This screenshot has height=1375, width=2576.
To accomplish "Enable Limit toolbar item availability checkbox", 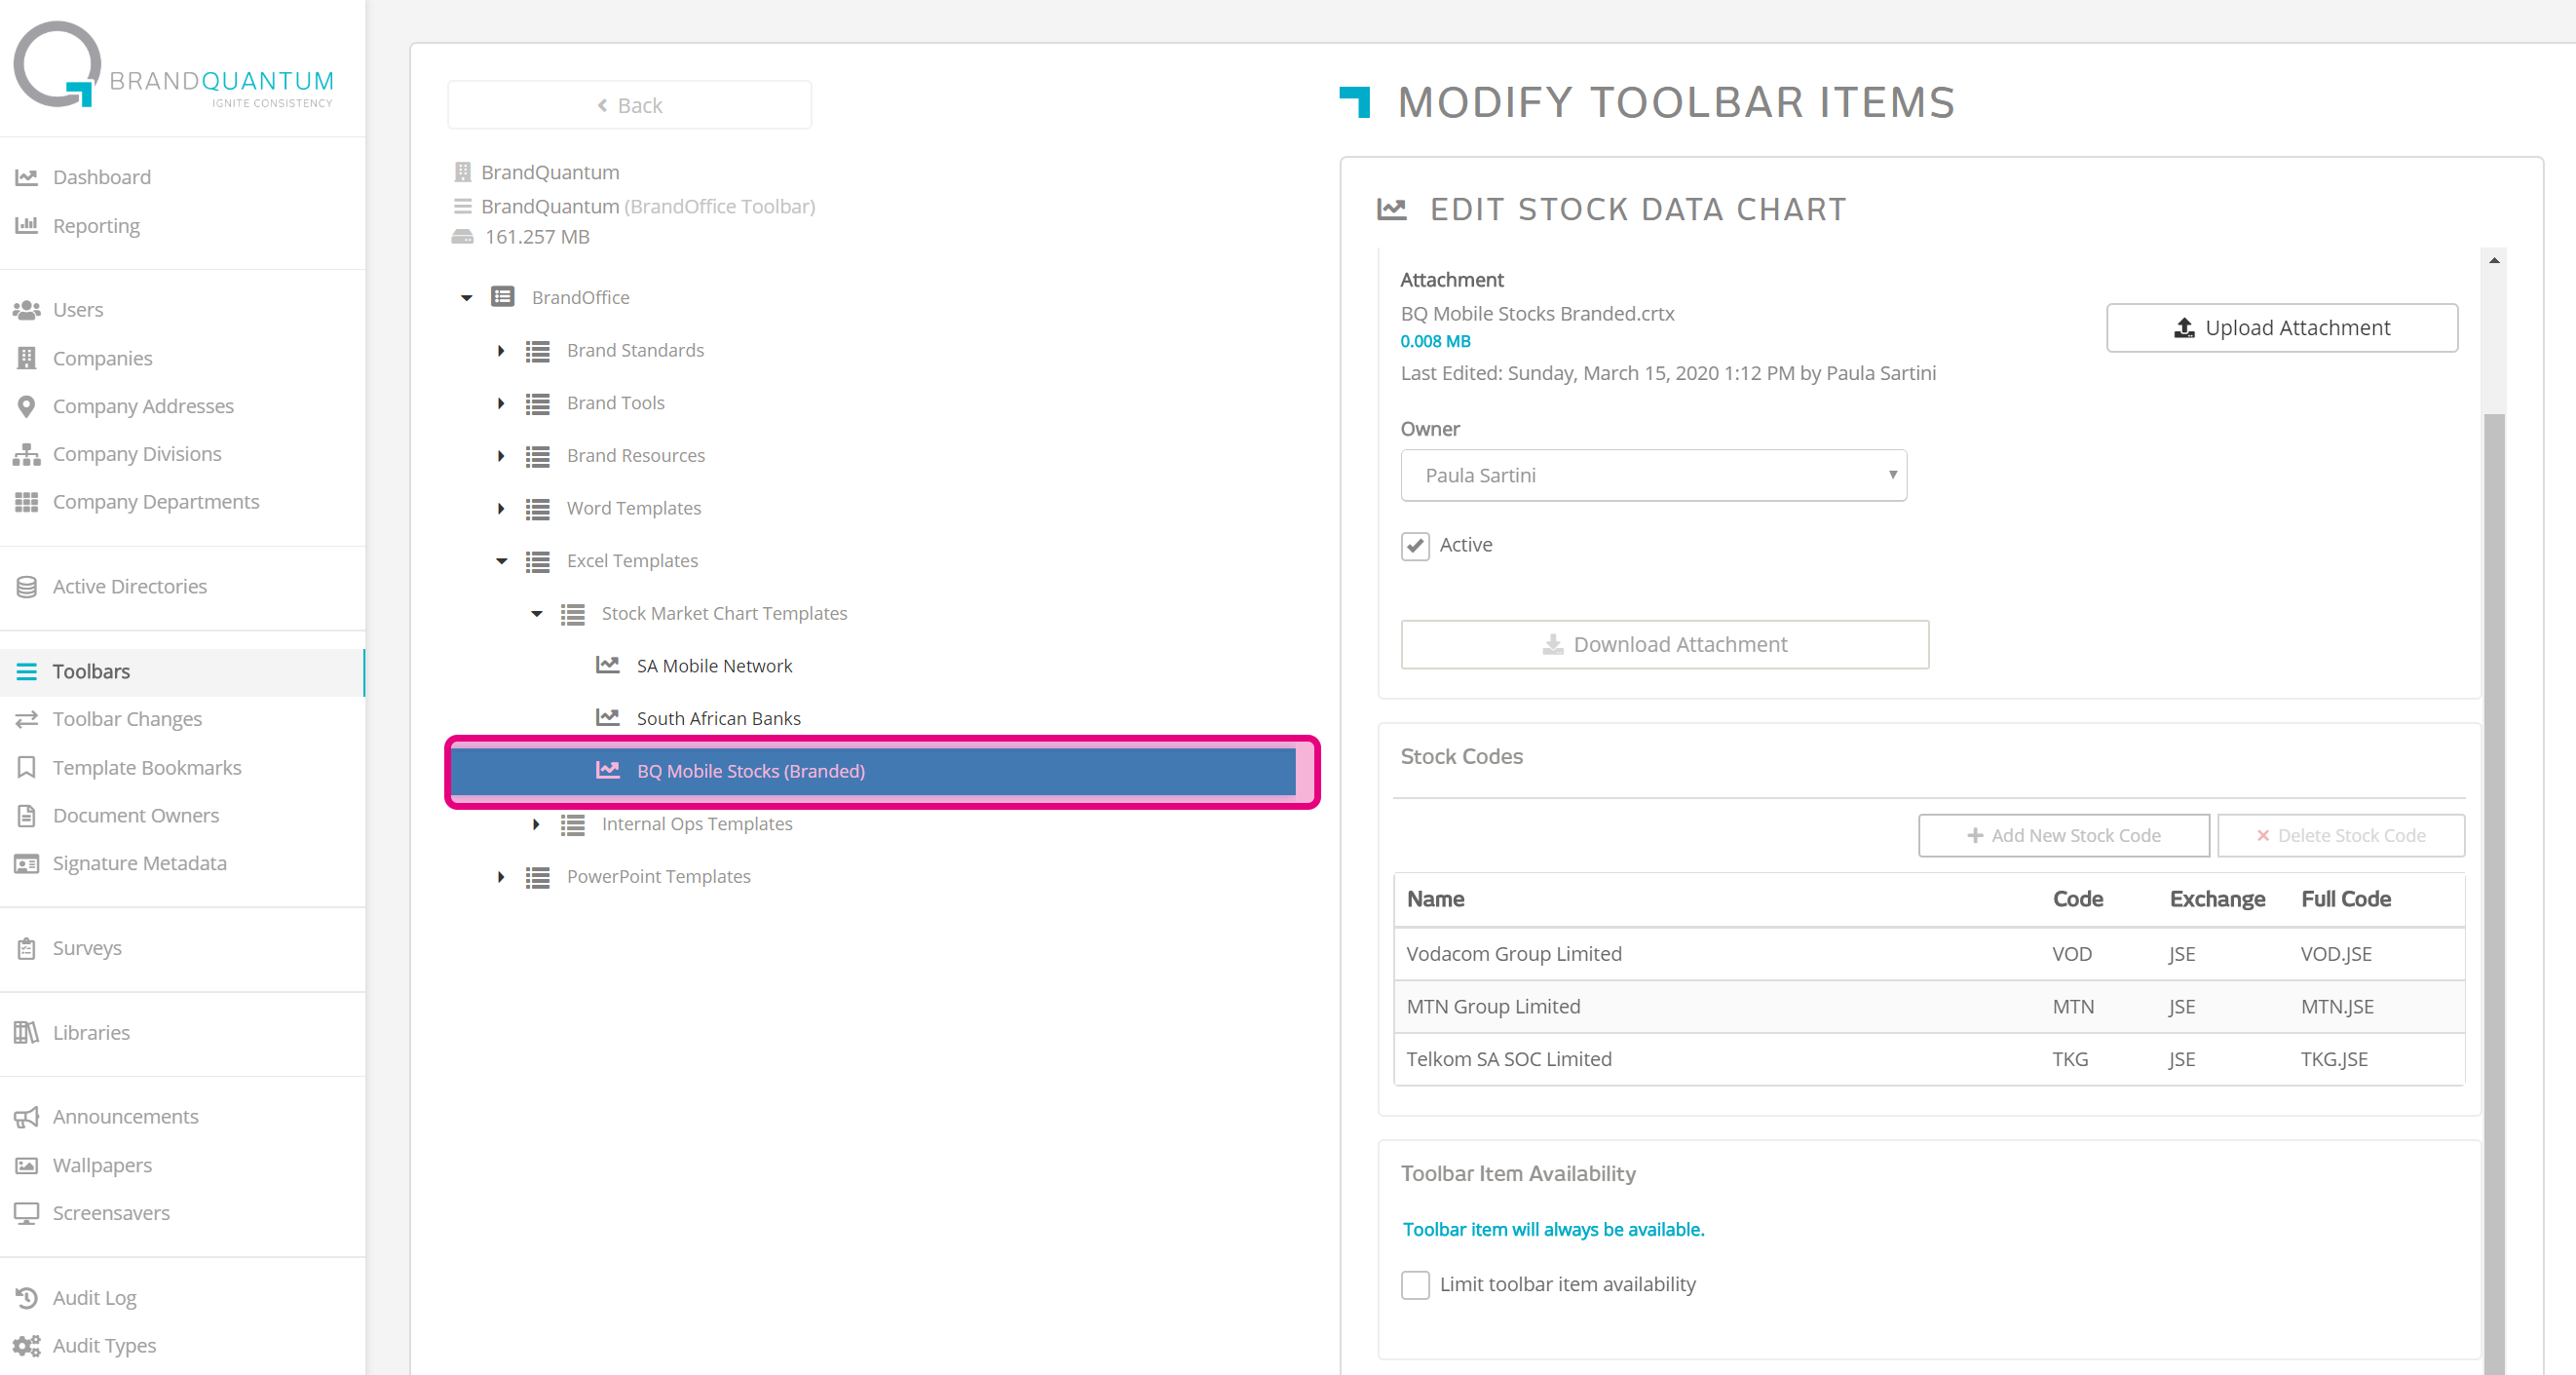I will click(x=1415, y=1285).
